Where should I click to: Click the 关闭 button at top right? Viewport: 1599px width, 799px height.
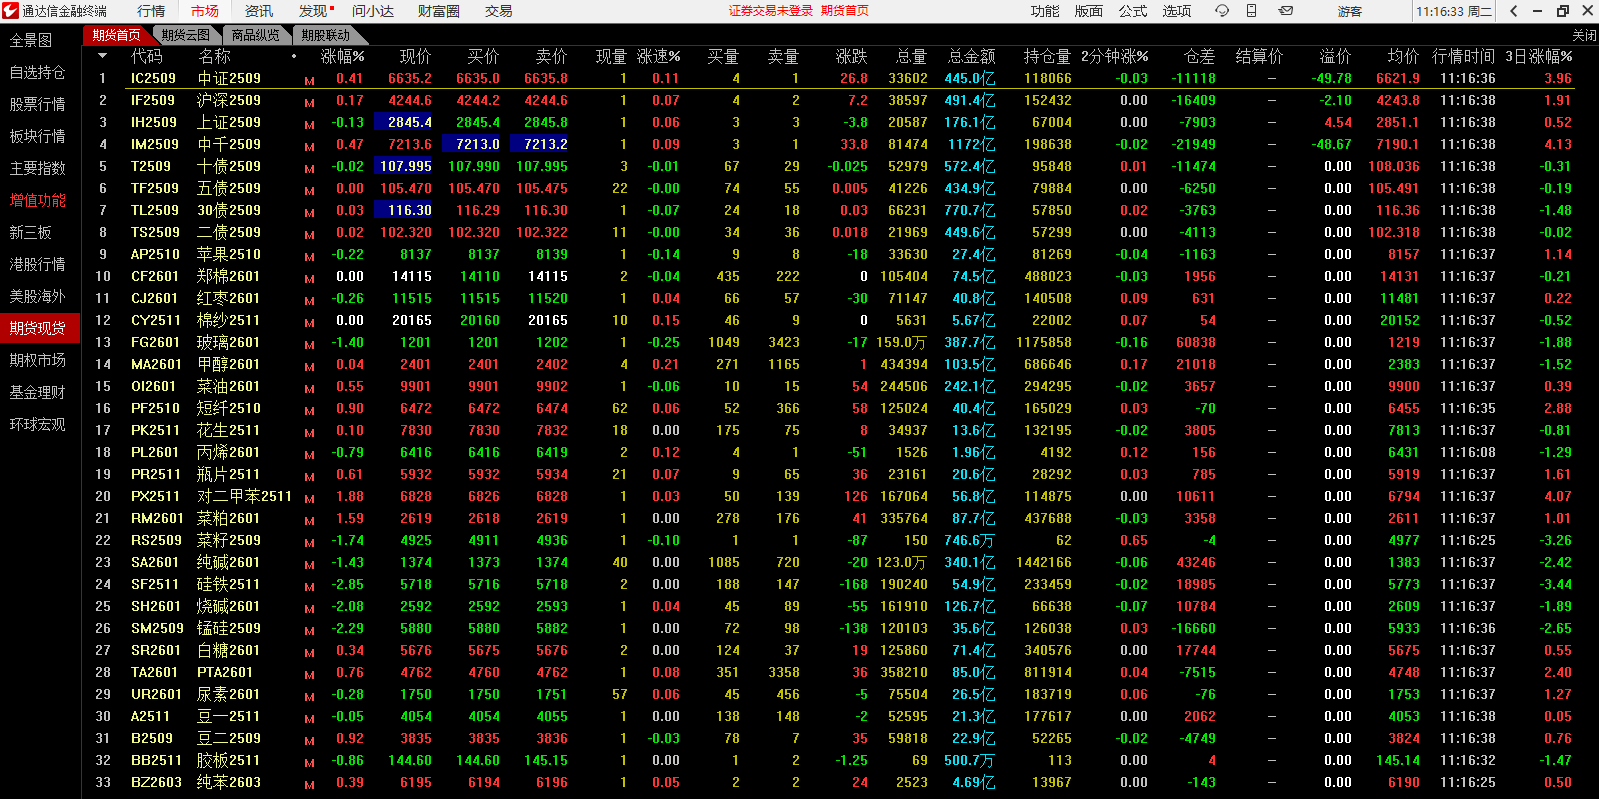[1584, 35]
